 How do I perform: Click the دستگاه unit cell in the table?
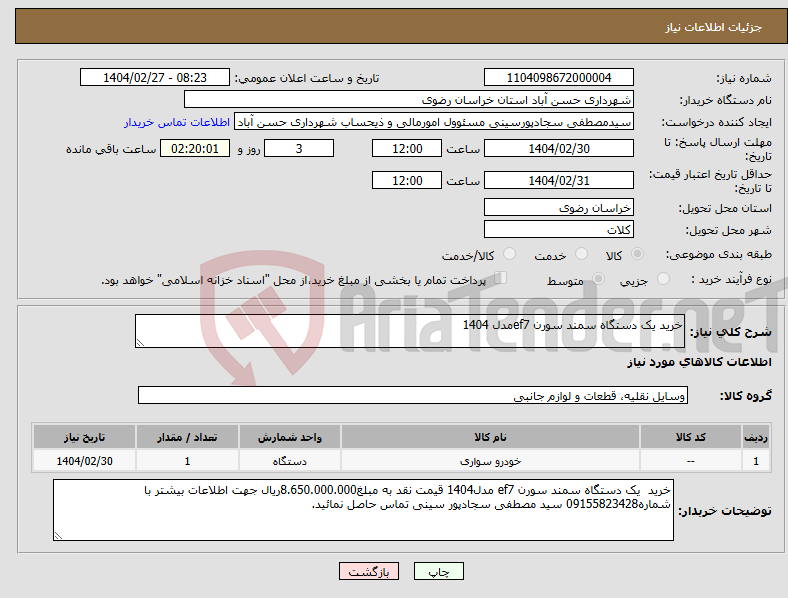point(289,461)
